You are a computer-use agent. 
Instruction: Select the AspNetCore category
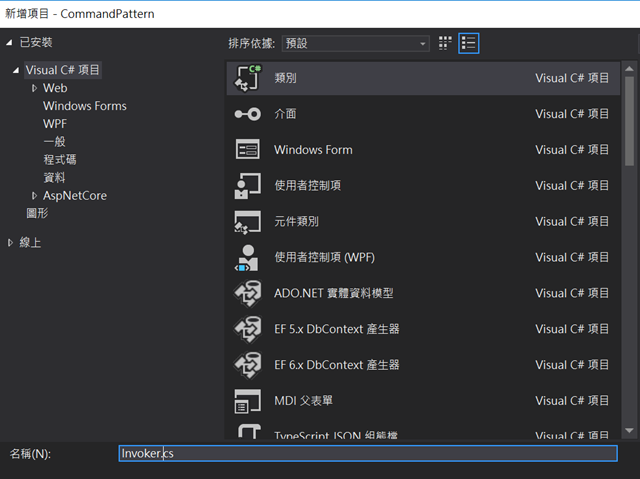[75, 196]
